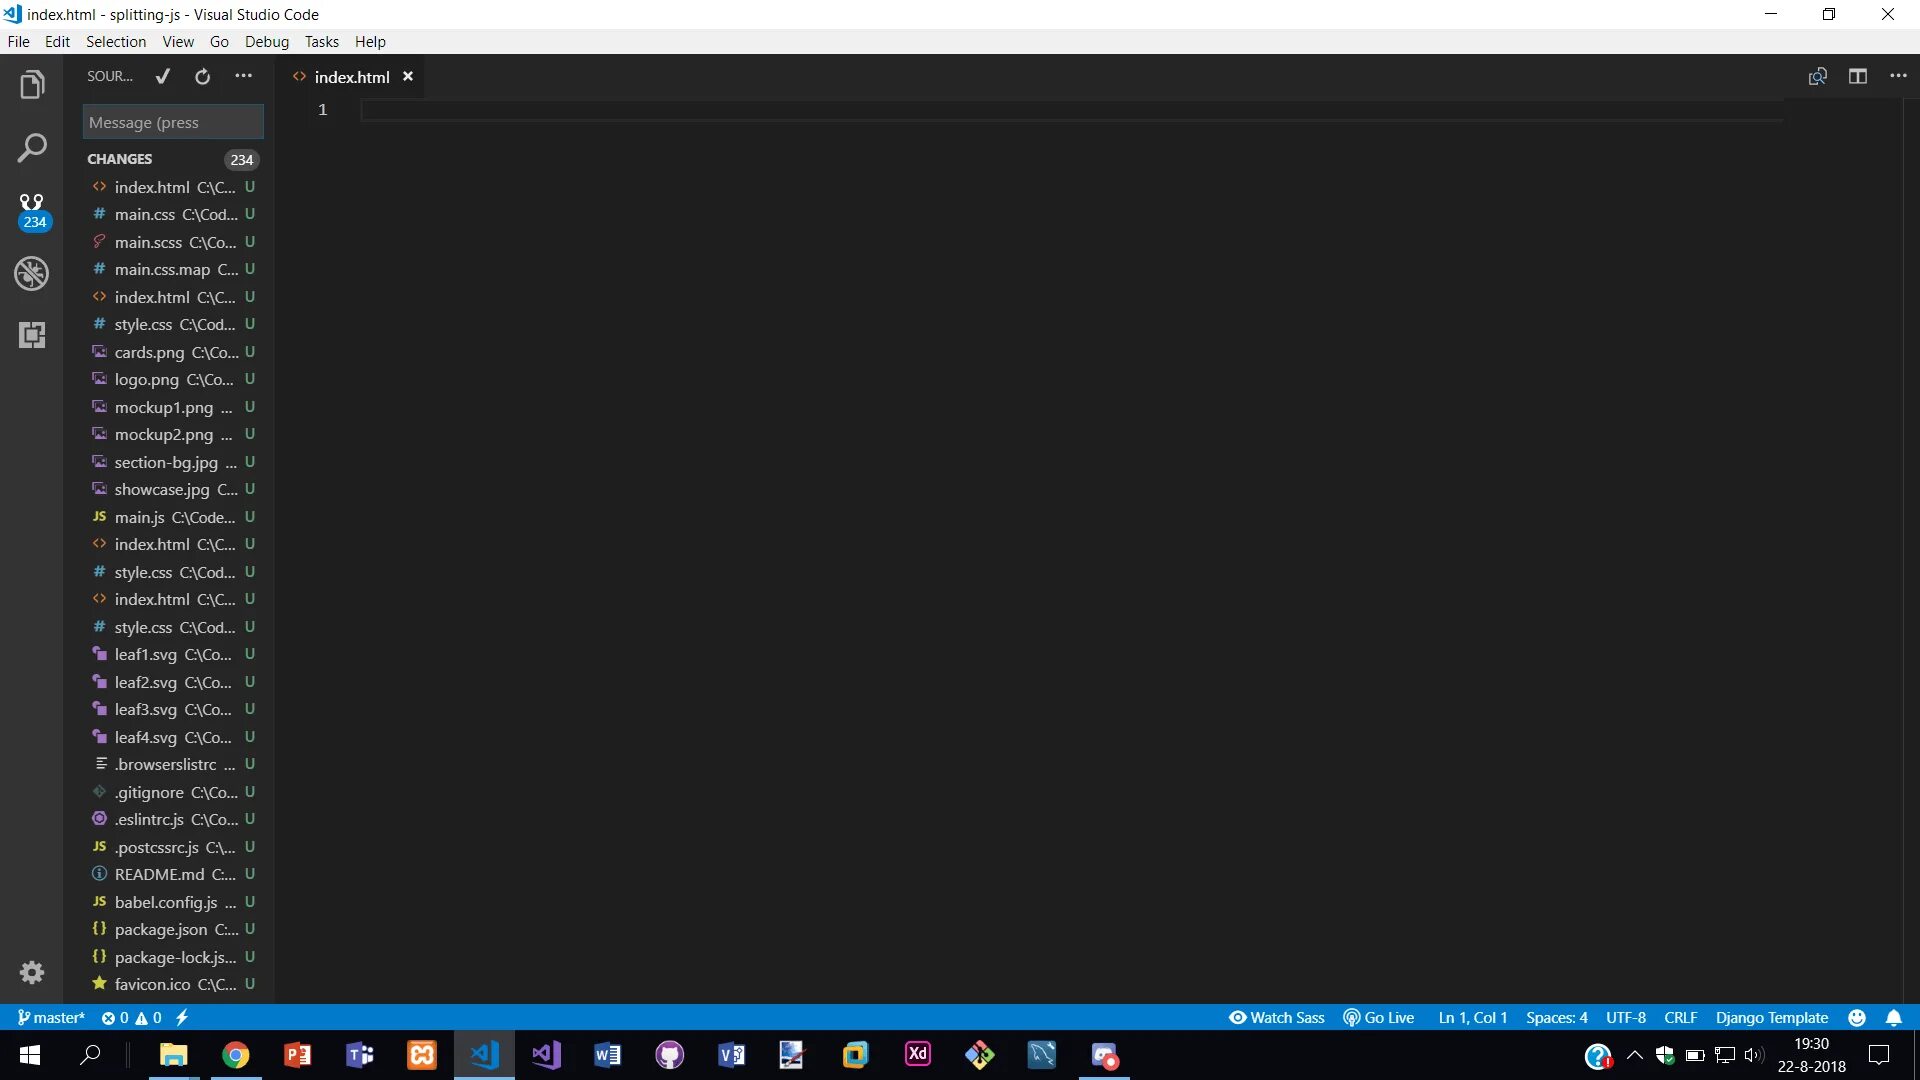
Task: Close the index.html editor tab
Action: pyautogui.click(x=408, y=76)
